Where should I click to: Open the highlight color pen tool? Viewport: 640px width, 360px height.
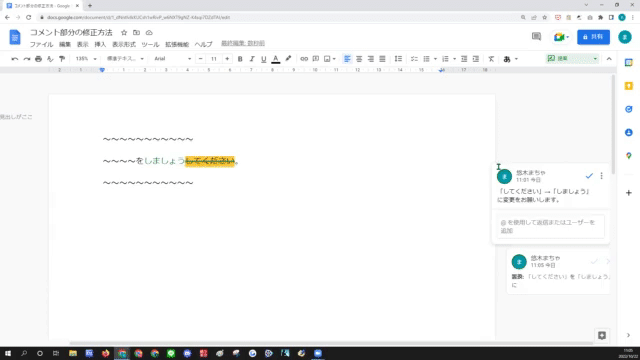tap(288, 59)
